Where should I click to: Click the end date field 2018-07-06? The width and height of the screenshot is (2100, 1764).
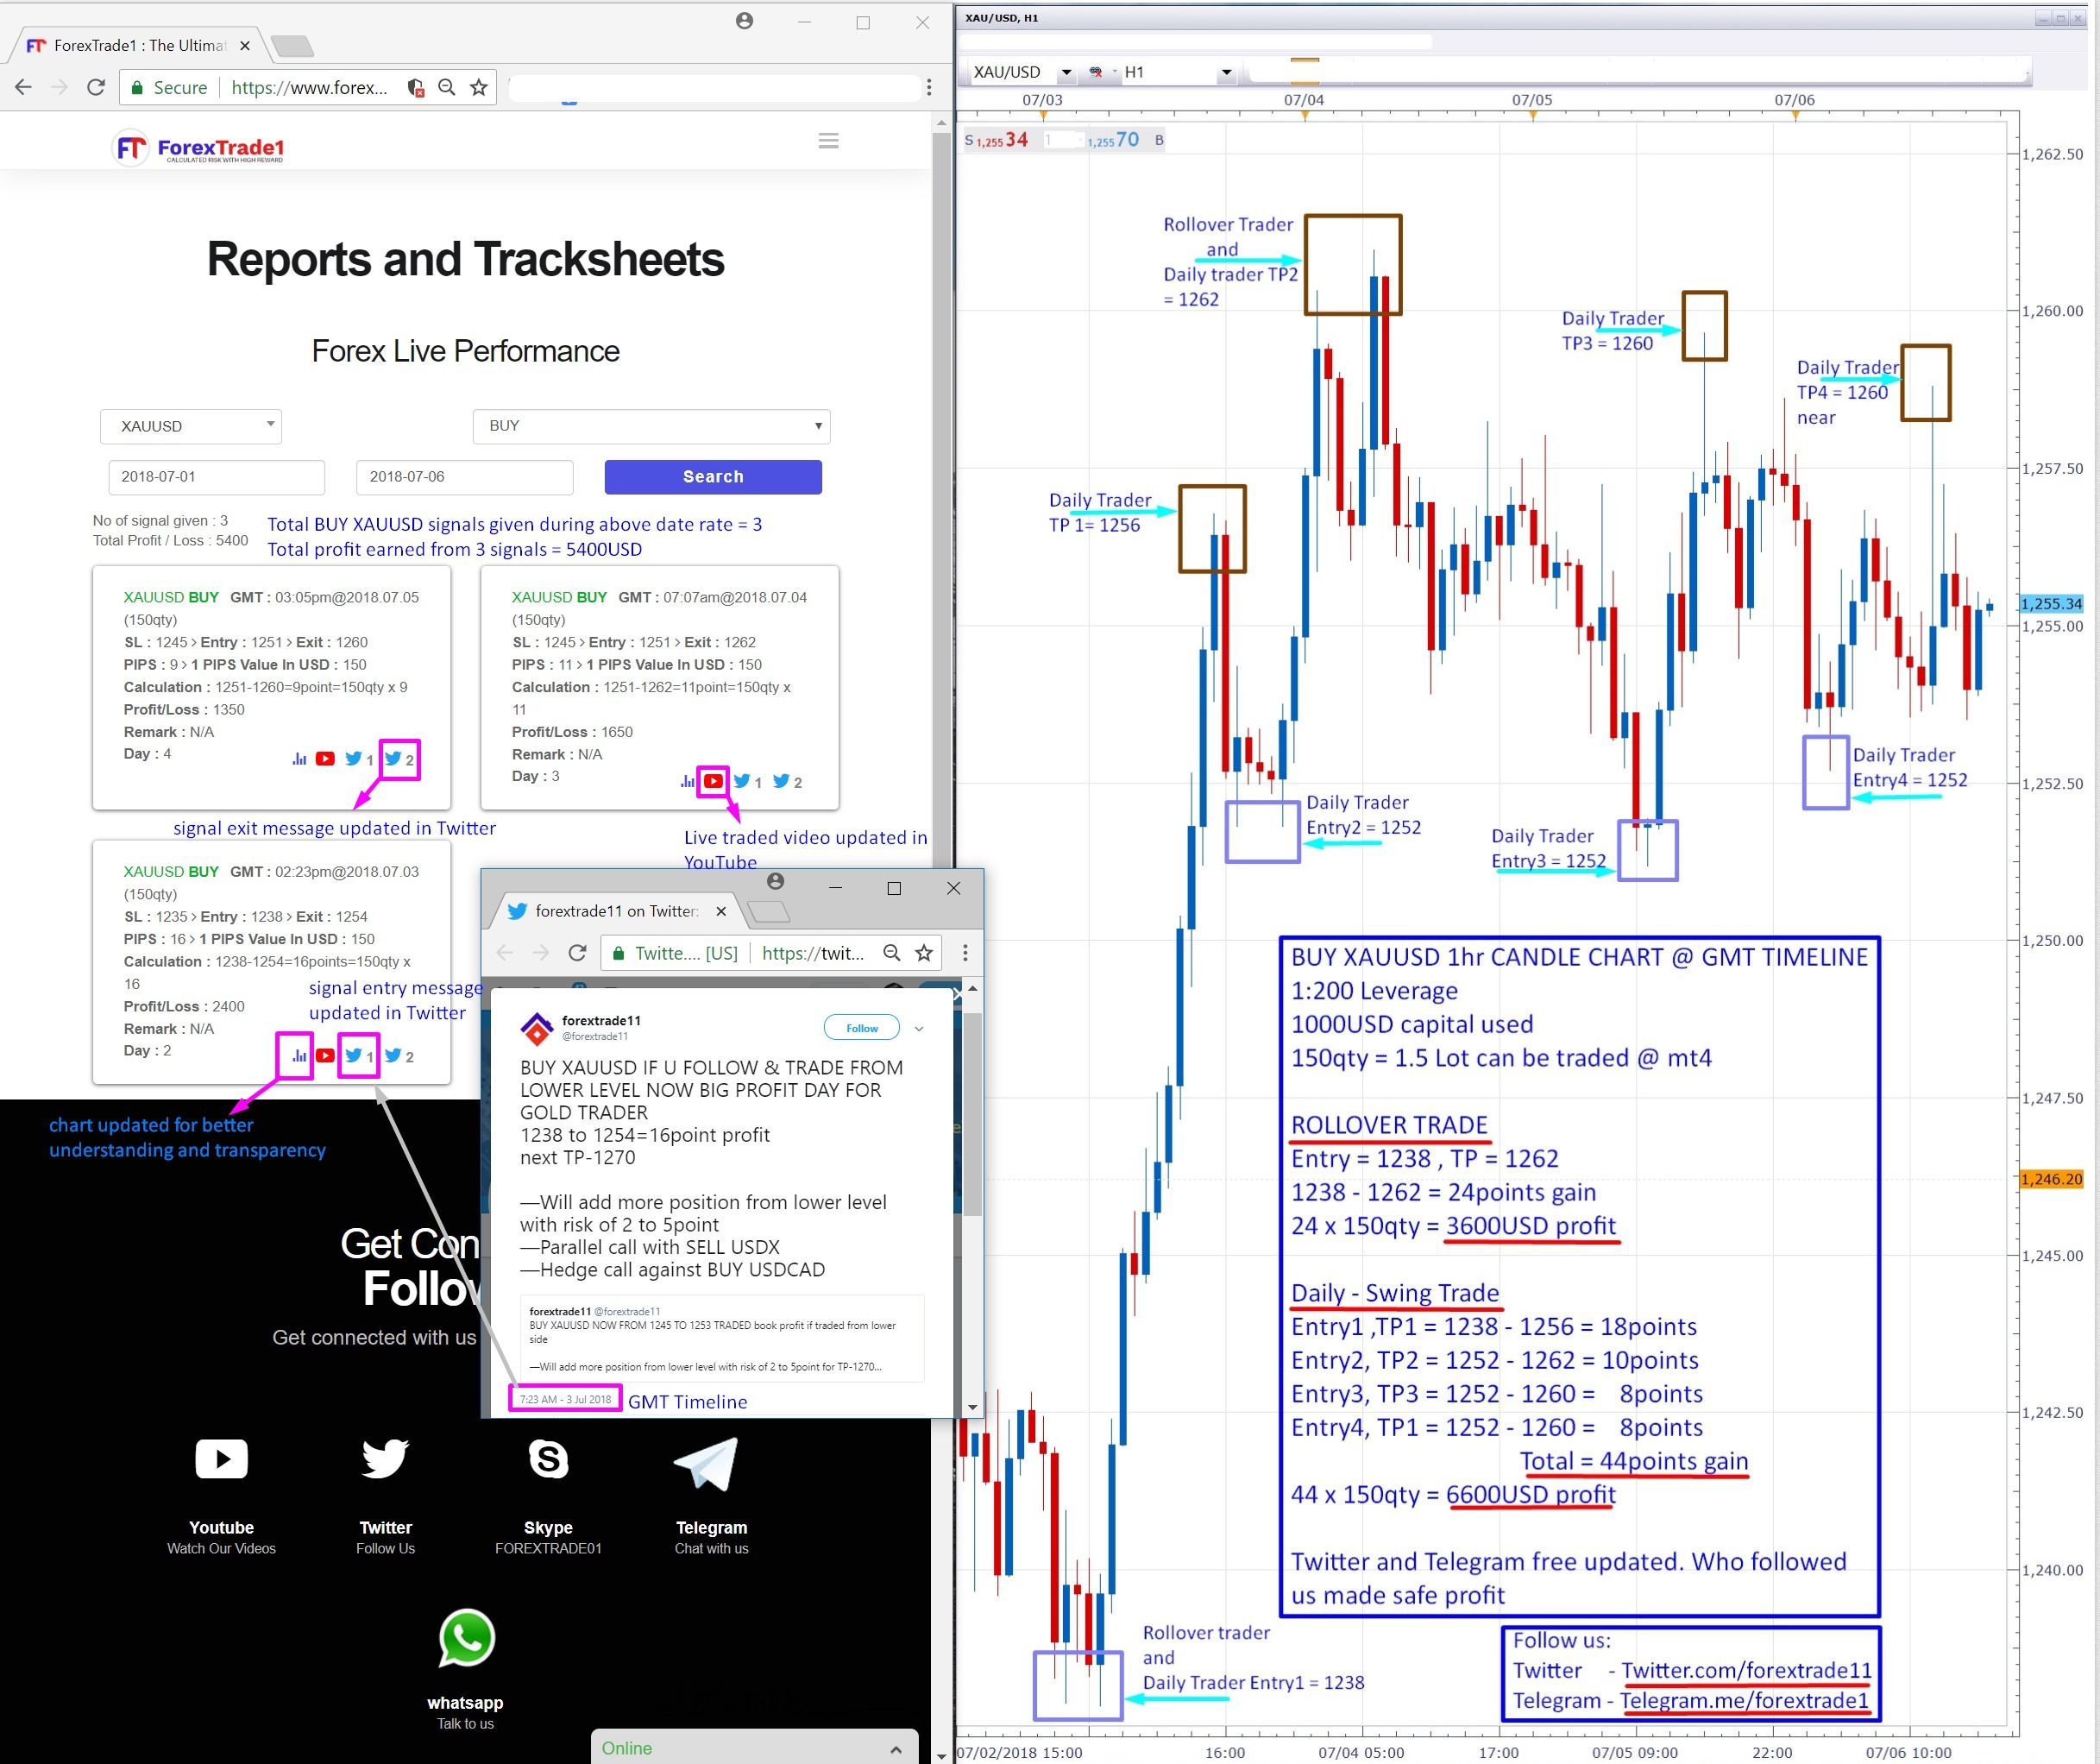point(465,477)
